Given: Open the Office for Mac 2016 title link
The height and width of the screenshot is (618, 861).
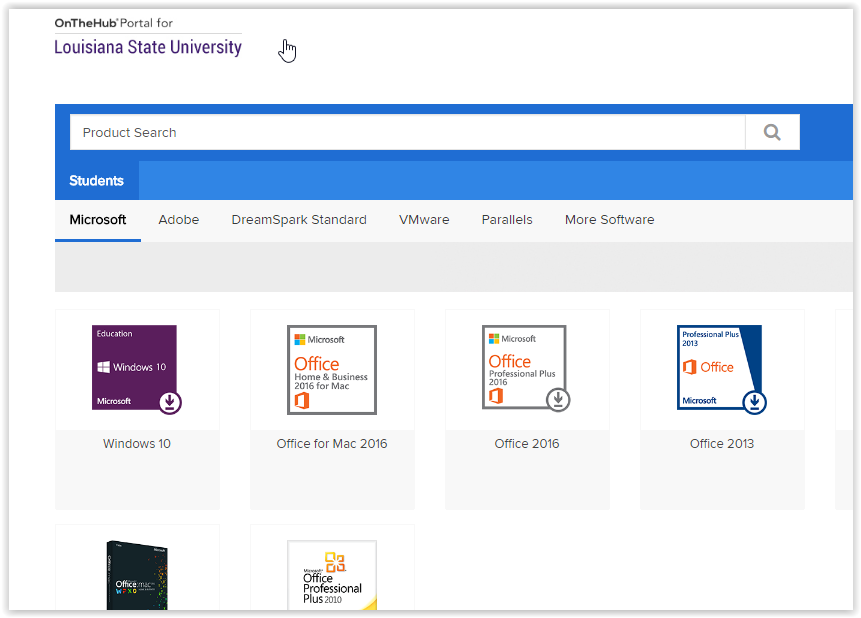Looking at the screenshot, I should click(x=332, y=444).
